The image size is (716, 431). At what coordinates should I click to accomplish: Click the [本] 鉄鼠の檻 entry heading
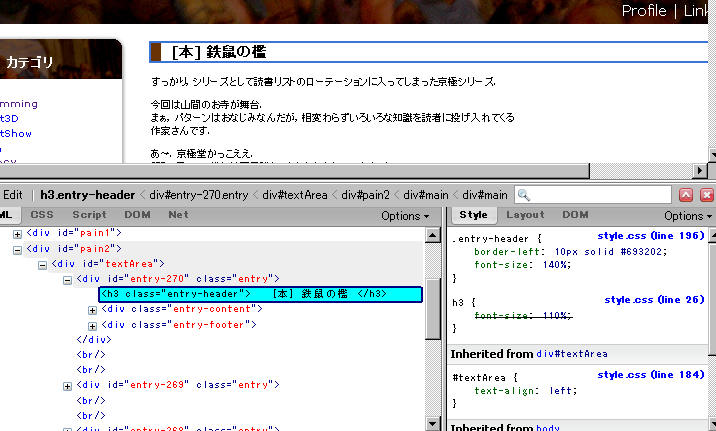point(219,52)
